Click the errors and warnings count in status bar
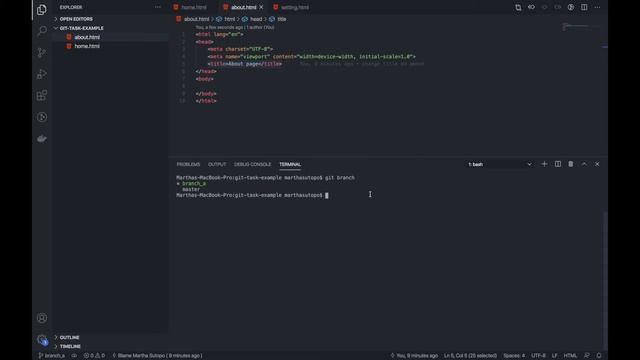This screenshot has height=360, width=640. click(x=94, y=356)
